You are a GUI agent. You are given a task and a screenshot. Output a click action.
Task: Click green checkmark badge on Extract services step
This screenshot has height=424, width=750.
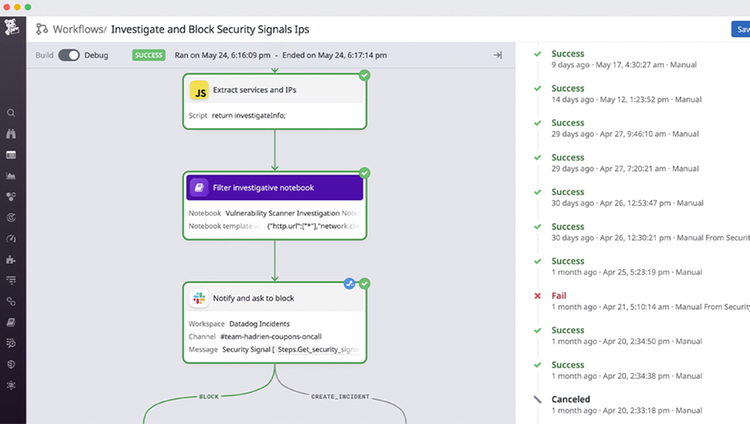click(x=364, y=75)
